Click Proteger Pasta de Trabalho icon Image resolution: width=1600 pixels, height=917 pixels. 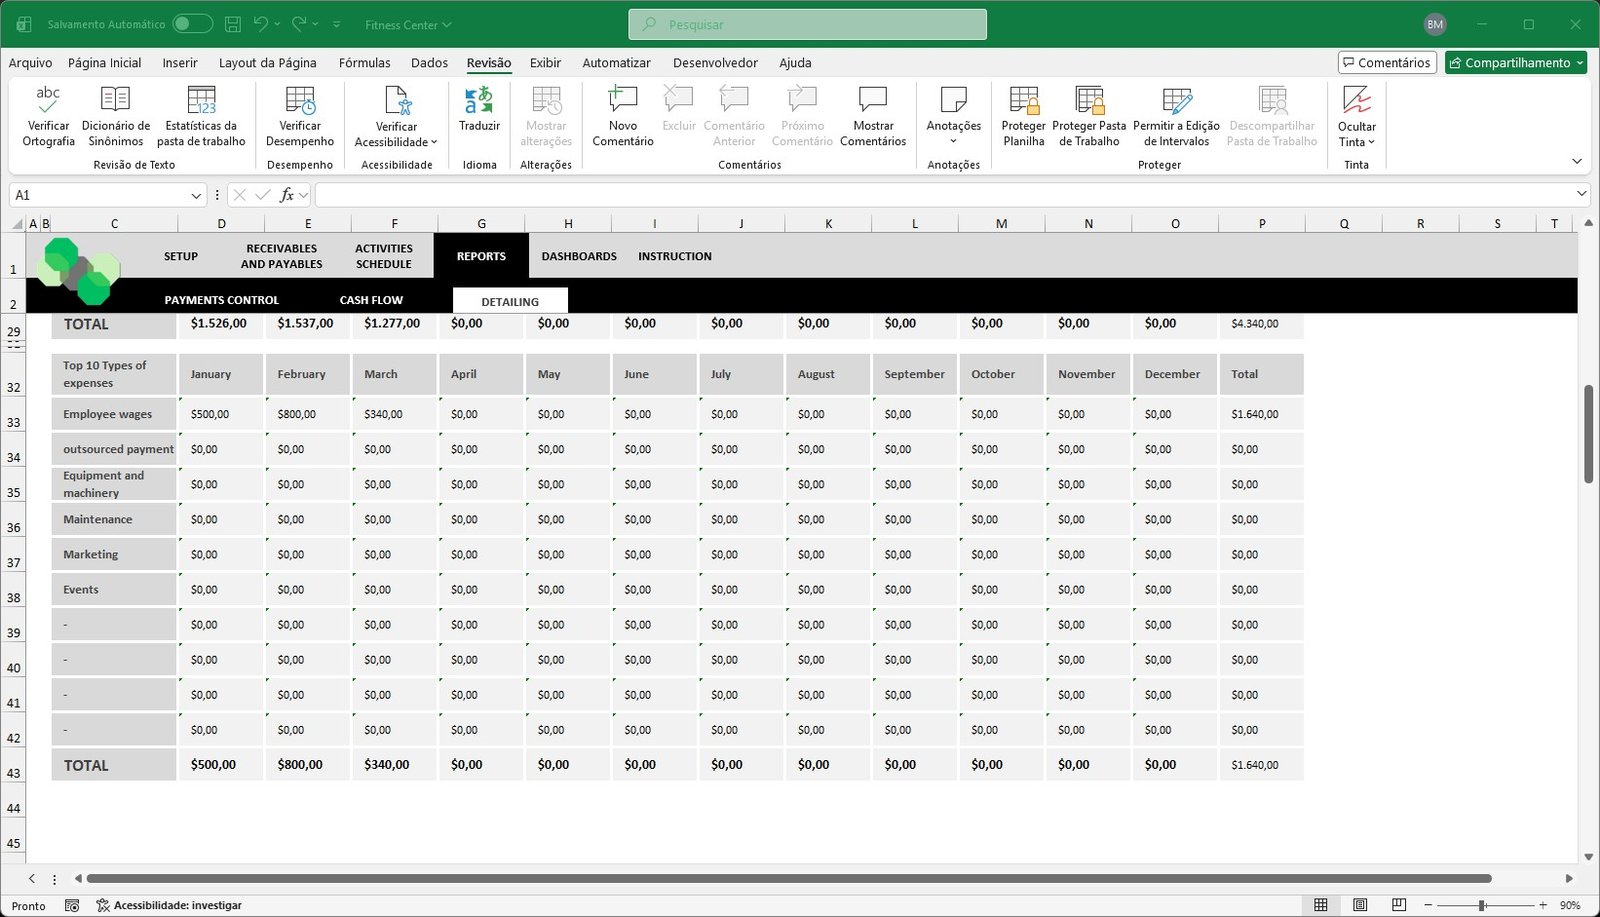click(1089, 101)
